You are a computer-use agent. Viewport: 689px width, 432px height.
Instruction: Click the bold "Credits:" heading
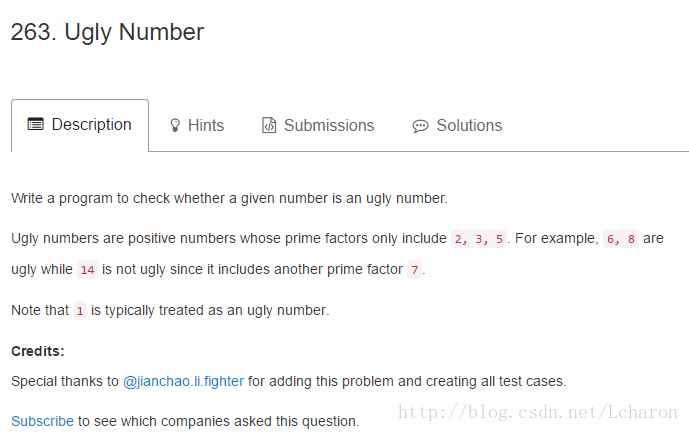pos(37,351)
